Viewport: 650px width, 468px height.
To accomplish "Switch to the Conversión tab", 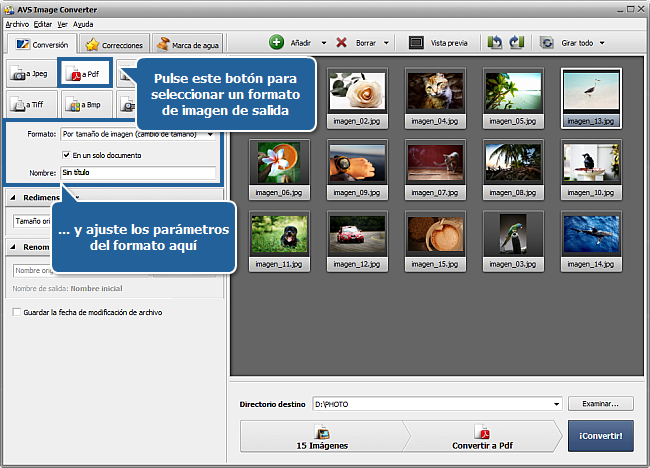I will point(42,44).
